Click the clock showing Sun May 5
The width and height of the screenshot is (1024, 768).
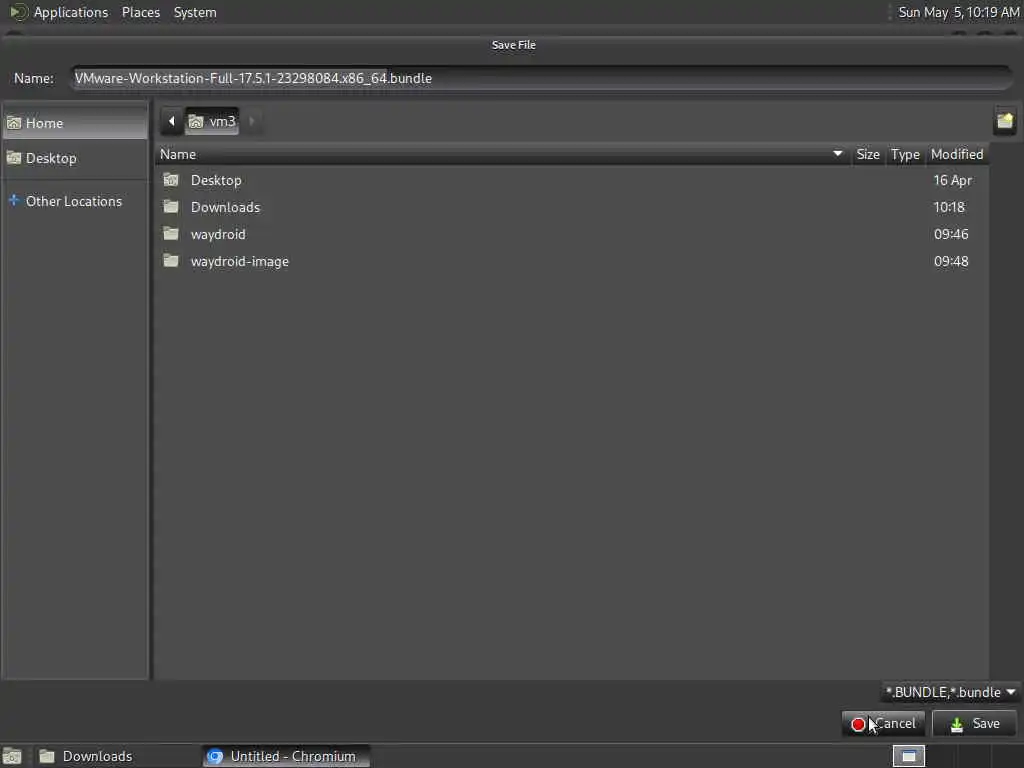(x=958, y=12)
